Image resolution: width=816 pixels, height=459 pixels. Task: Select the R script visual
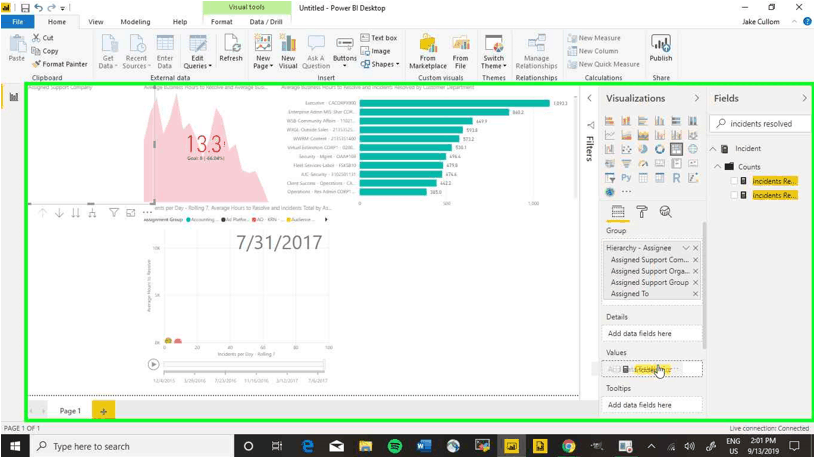click(x=676, y=178)
